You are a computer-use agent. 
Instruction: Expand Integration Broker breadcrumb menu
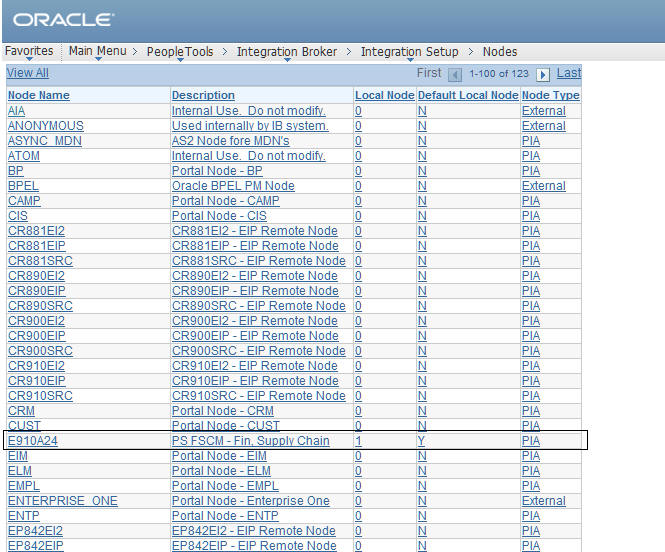pos(287,52)
